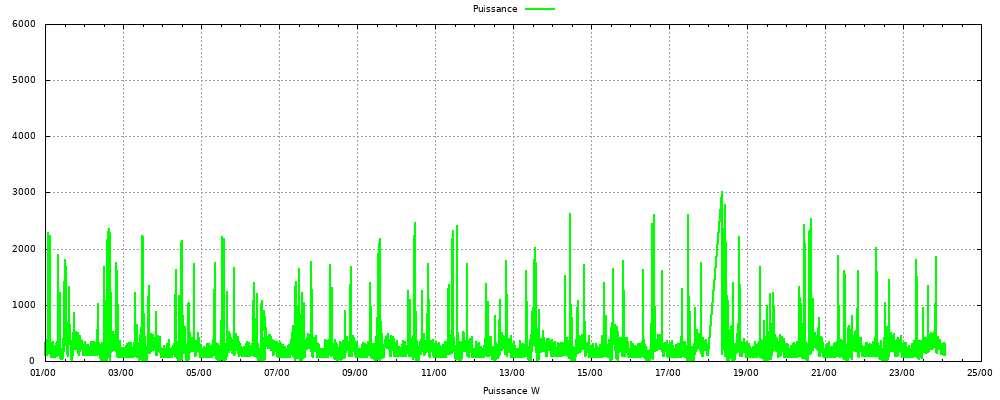
Task: Click the 6000 y-axis value label
Action: coord(23,24)
